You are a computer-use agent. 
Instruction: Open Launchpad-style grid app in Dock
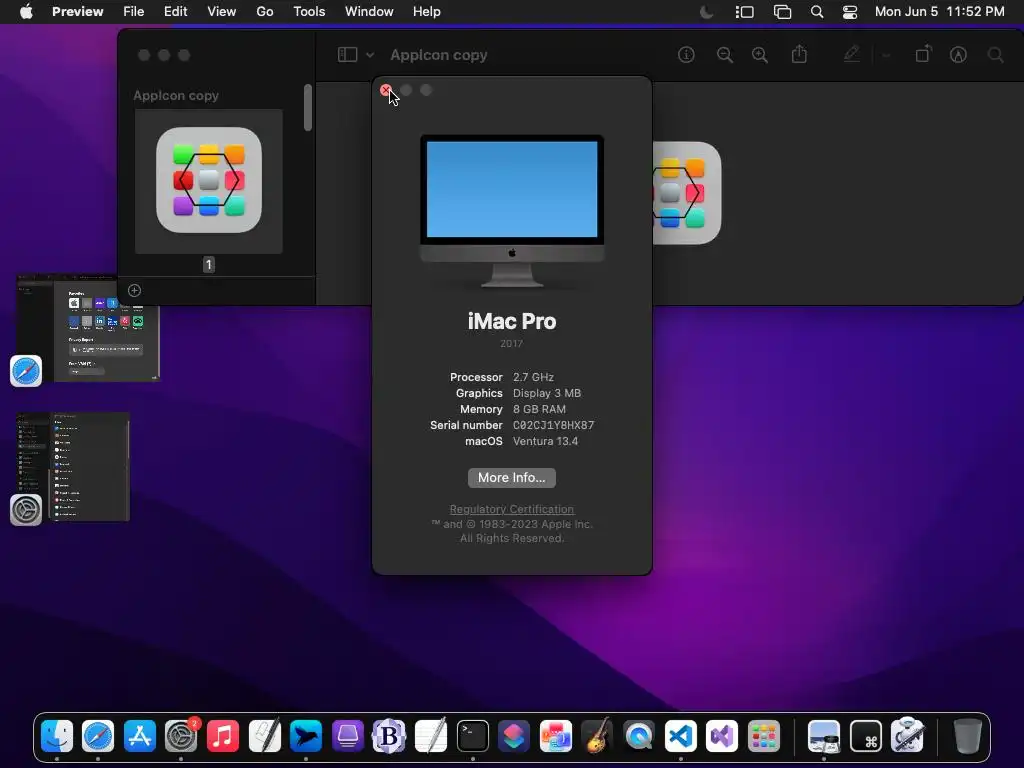pyautogui.click(x=763, y=736)
